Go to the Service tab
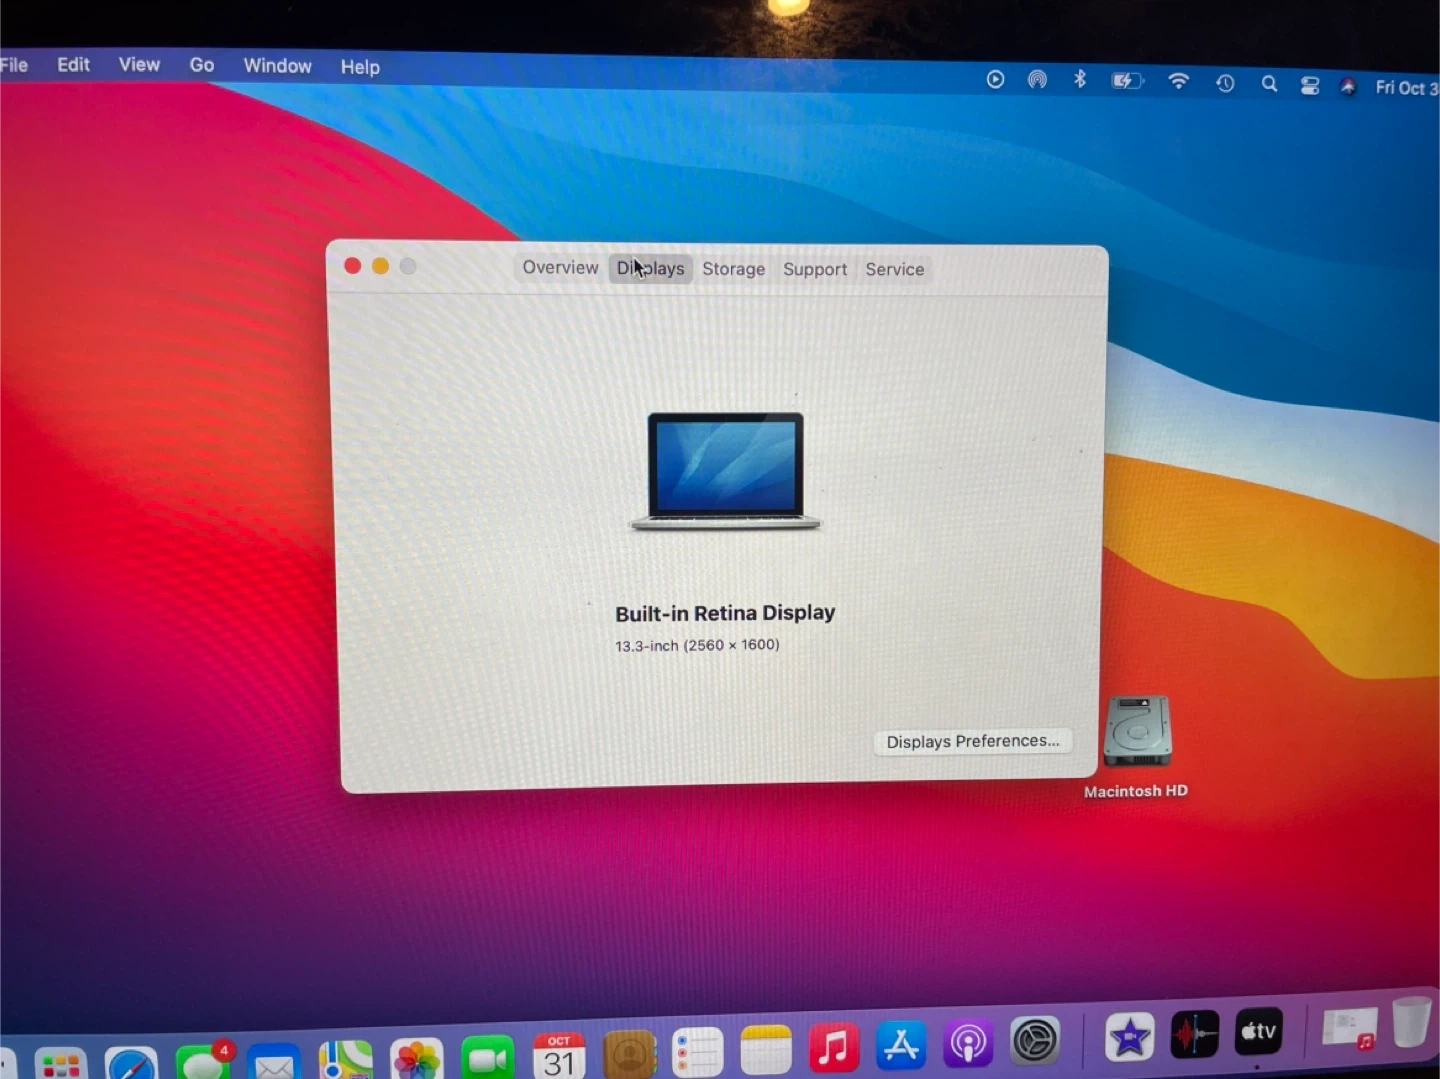1440x1079 pixels. point(894,269)
